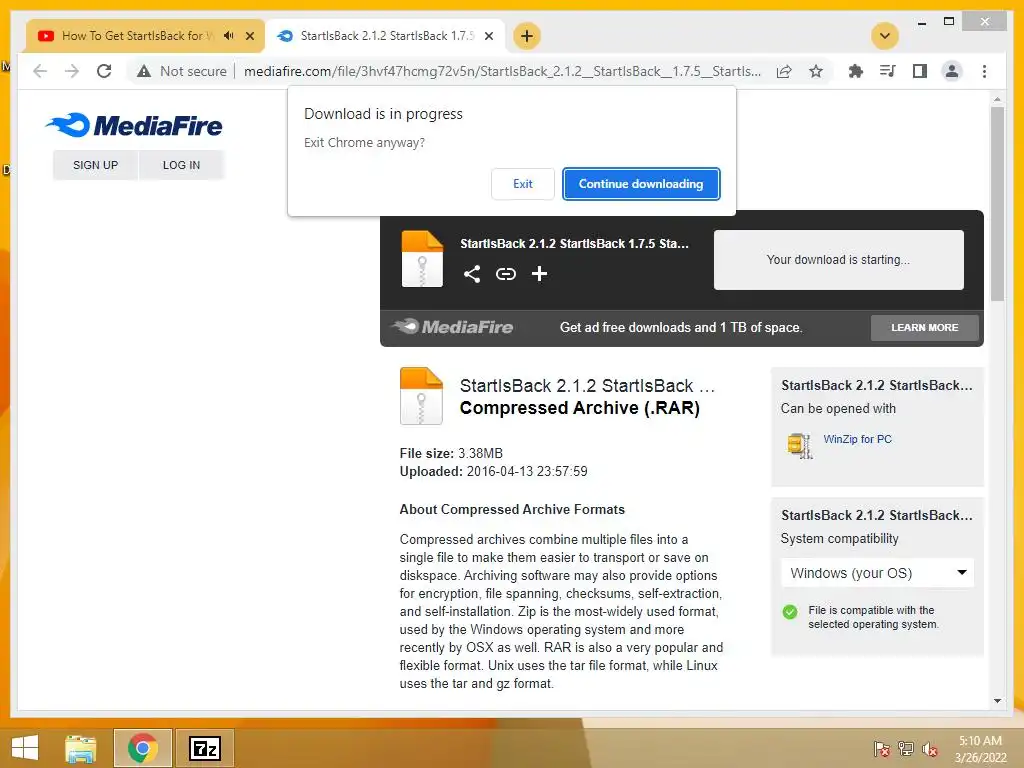Click the SIGN UP button
This screenshot has height=768, width=1024.
95,165
